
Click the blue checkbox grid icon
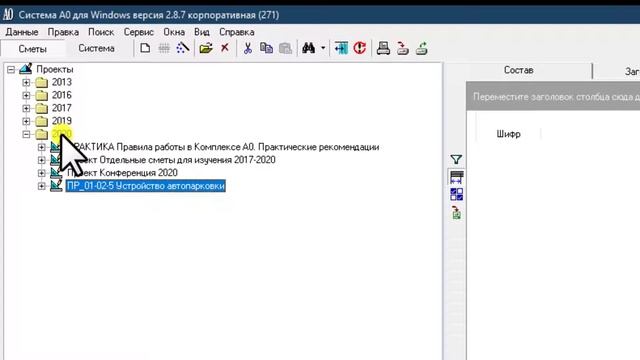tap(456, 194)
